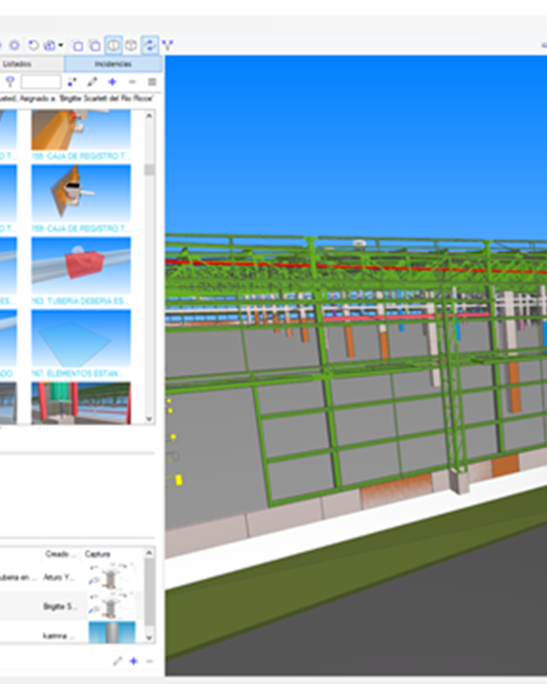Viewport: 547px width, 684px height.
Task: Click the blue add star icon in incidencias toolbar
Action: coord(113,82)
